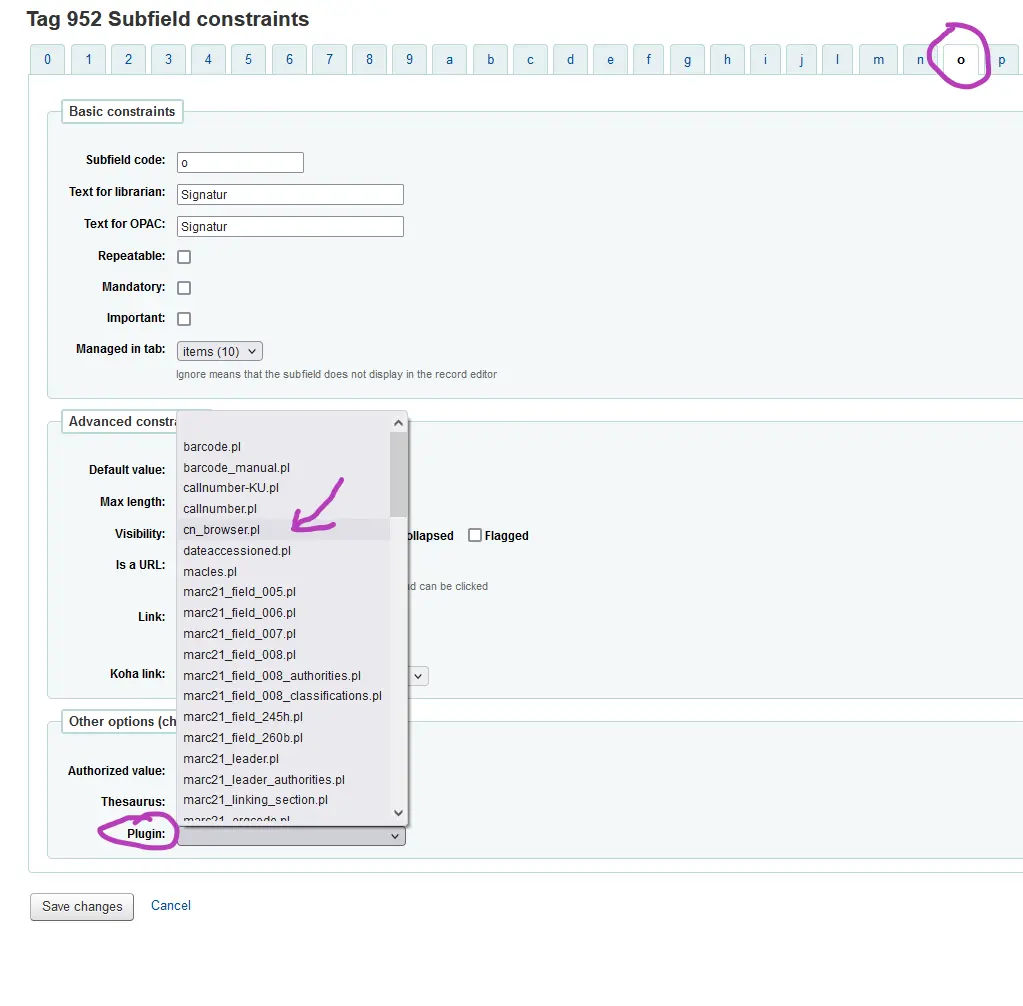Pick marc21_field_008.pl plugin

click(283, 654)
